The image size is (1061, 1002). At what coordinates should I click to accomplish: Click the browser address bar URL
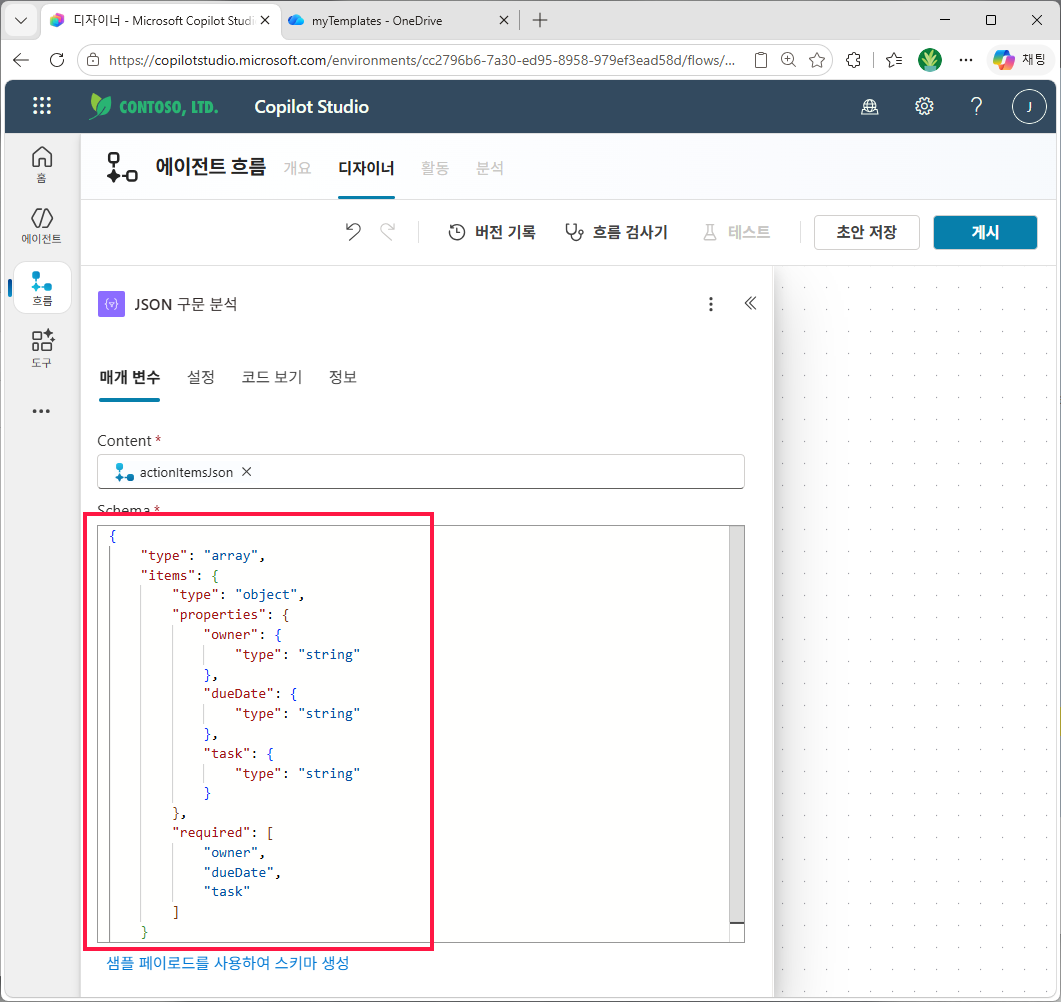tap(422, 60)
